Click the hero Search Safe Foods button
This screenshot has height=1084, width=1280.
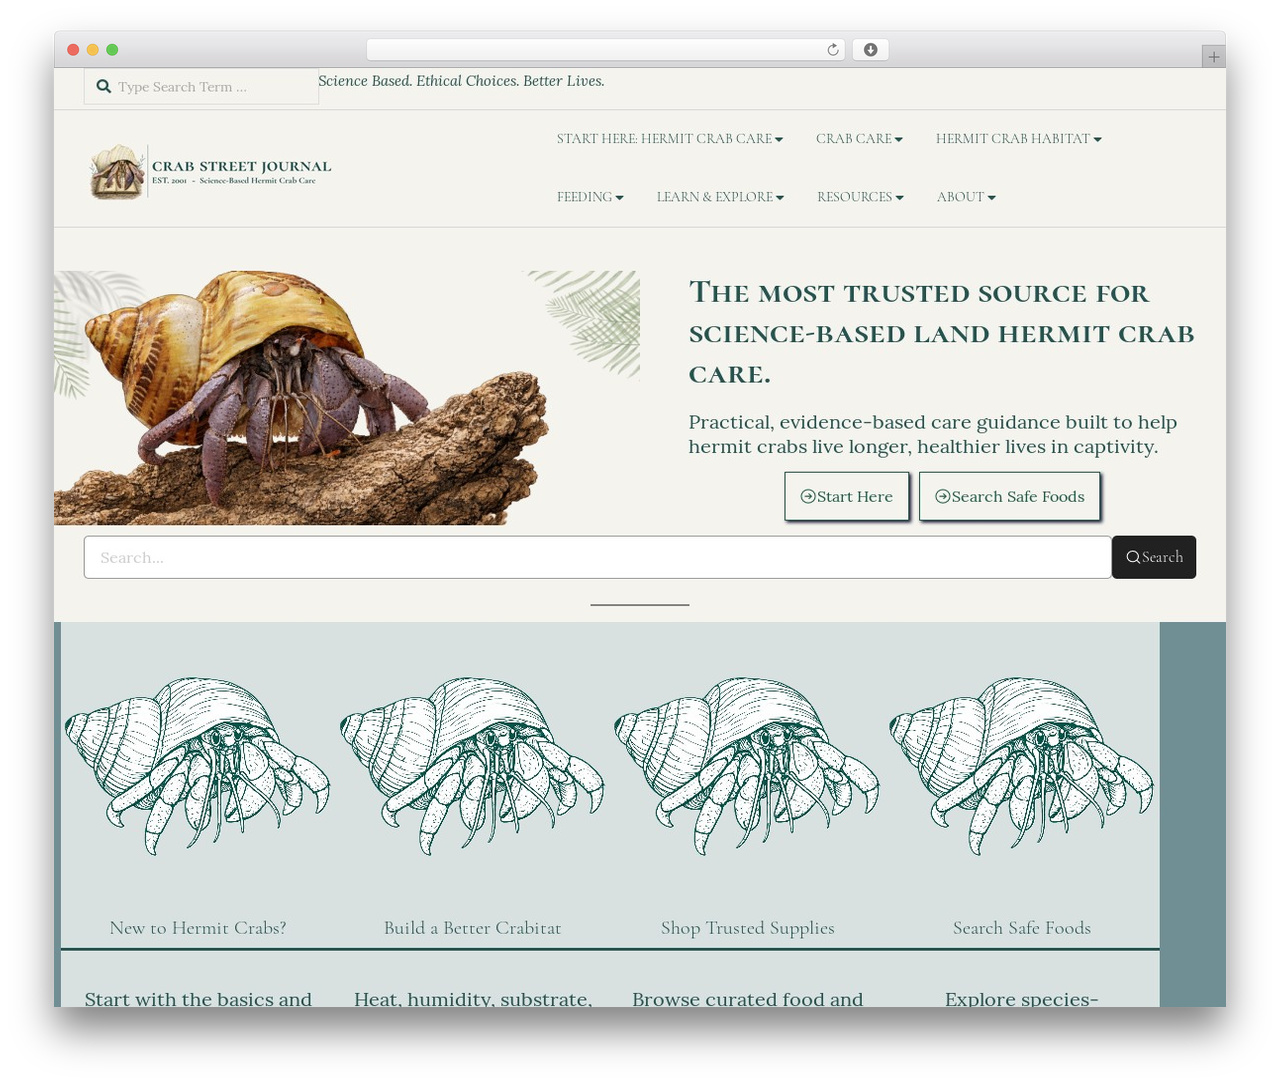coord(1010,497)
